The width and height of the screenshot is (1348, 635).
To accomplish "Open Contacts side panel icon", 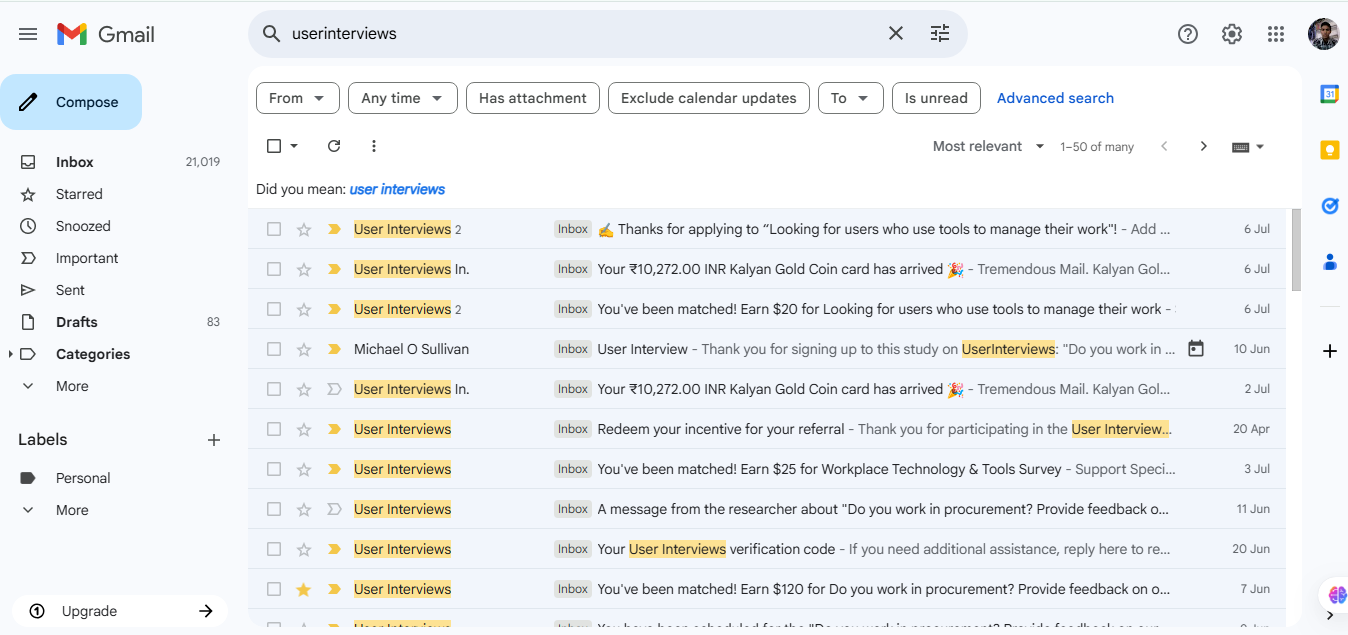I will [x=1330, y=262].
